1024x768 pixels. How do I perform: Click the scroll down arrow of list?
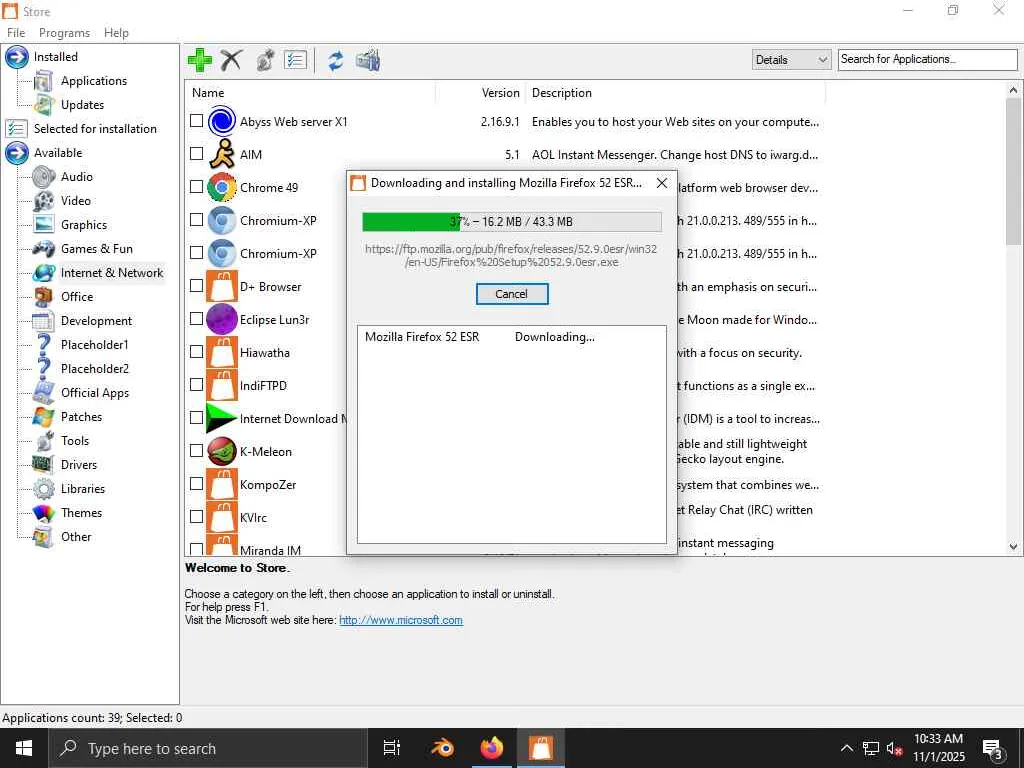(x=1013, y=547)
